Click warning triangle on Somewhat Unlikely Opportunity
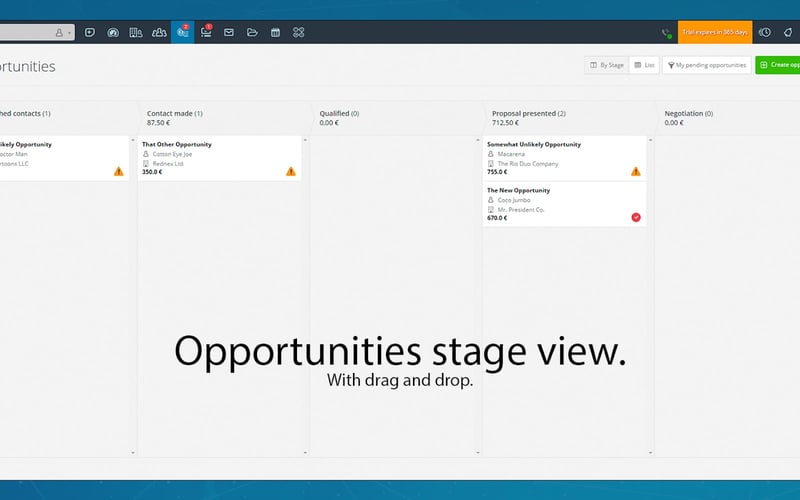800x500 pixels. pos(636,171)
